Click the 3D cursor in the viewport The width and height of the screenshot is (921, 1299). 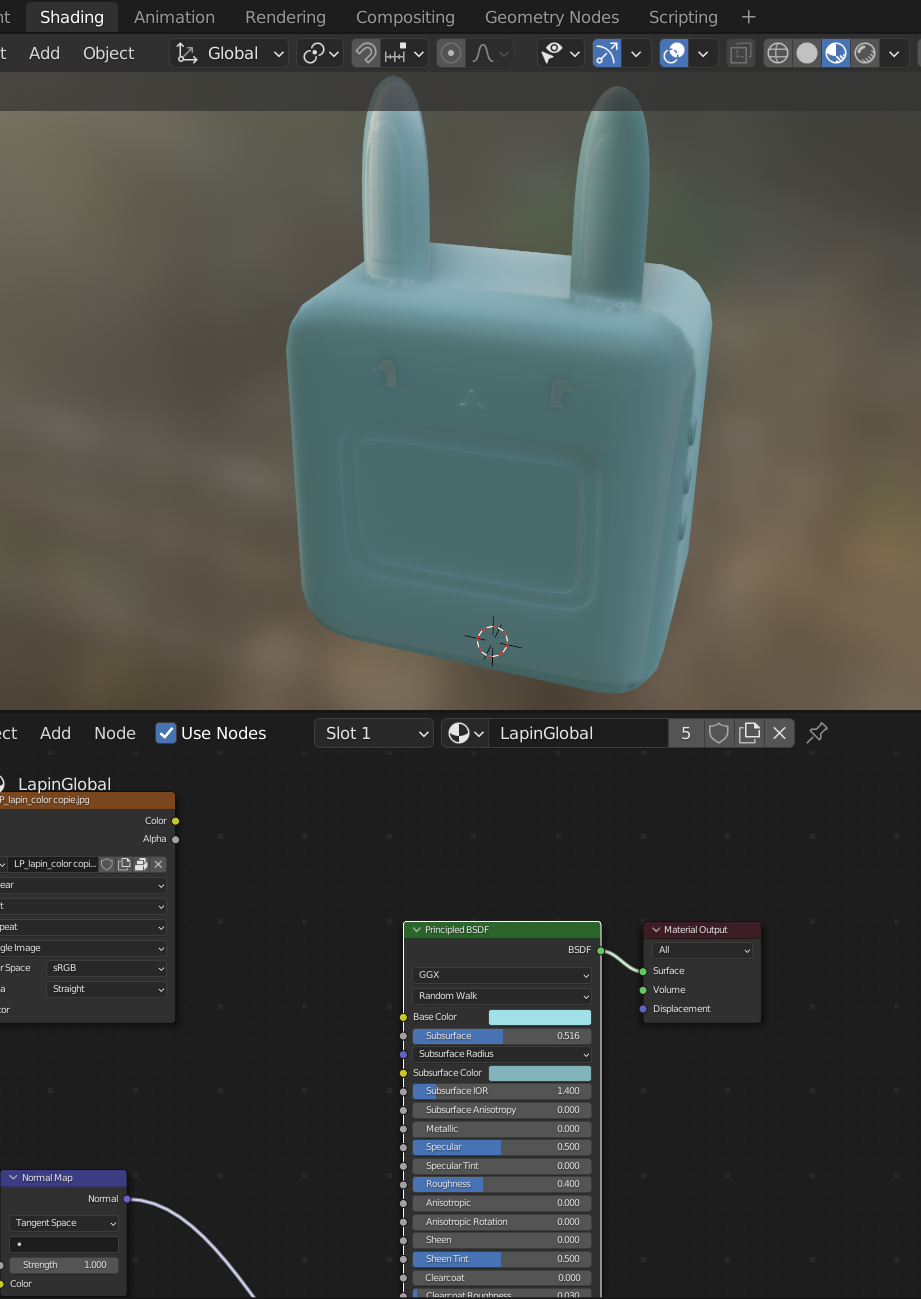point(492,641)
